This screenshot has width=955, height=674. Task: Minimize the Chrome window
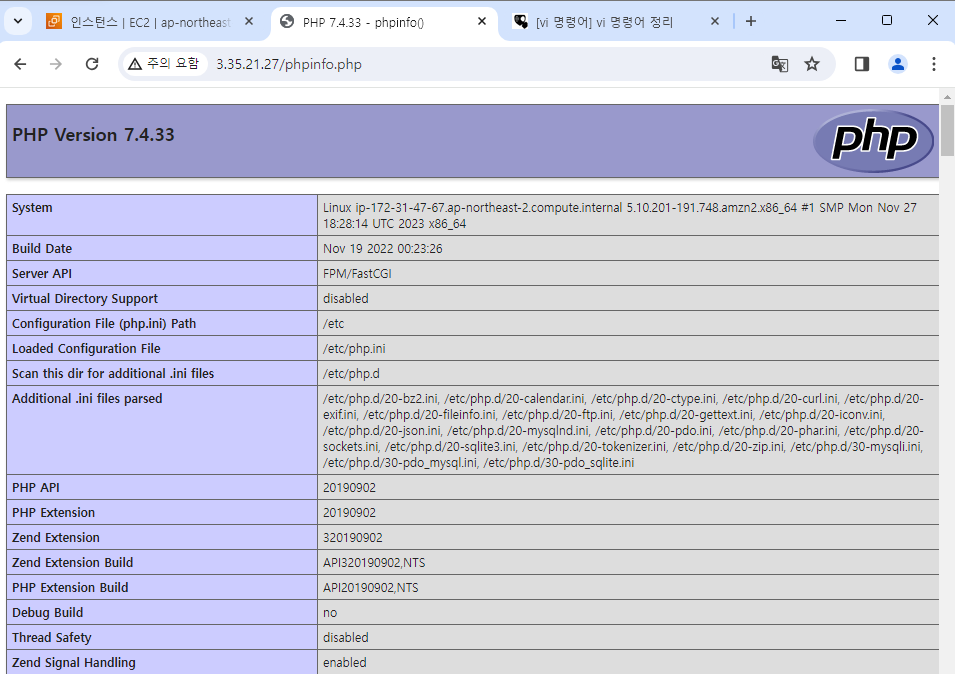(x=841, y=20)
